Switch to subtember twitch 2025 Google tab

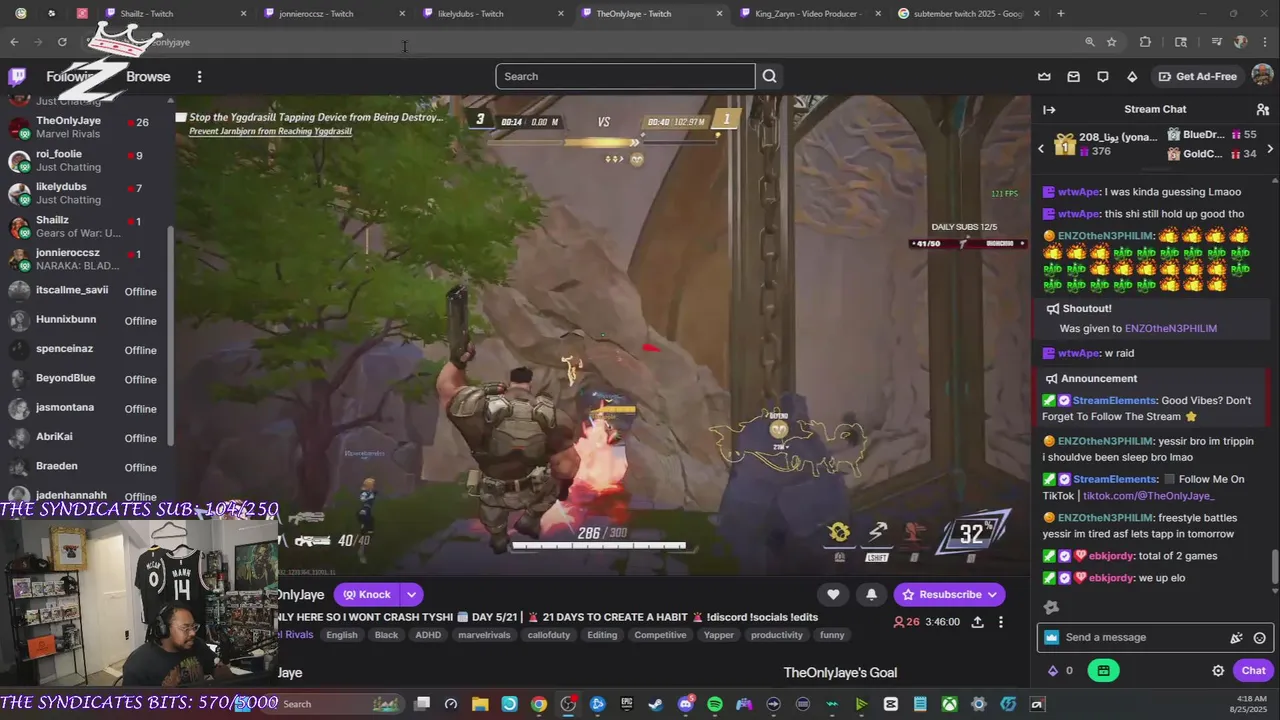click(x=971, y=14)
